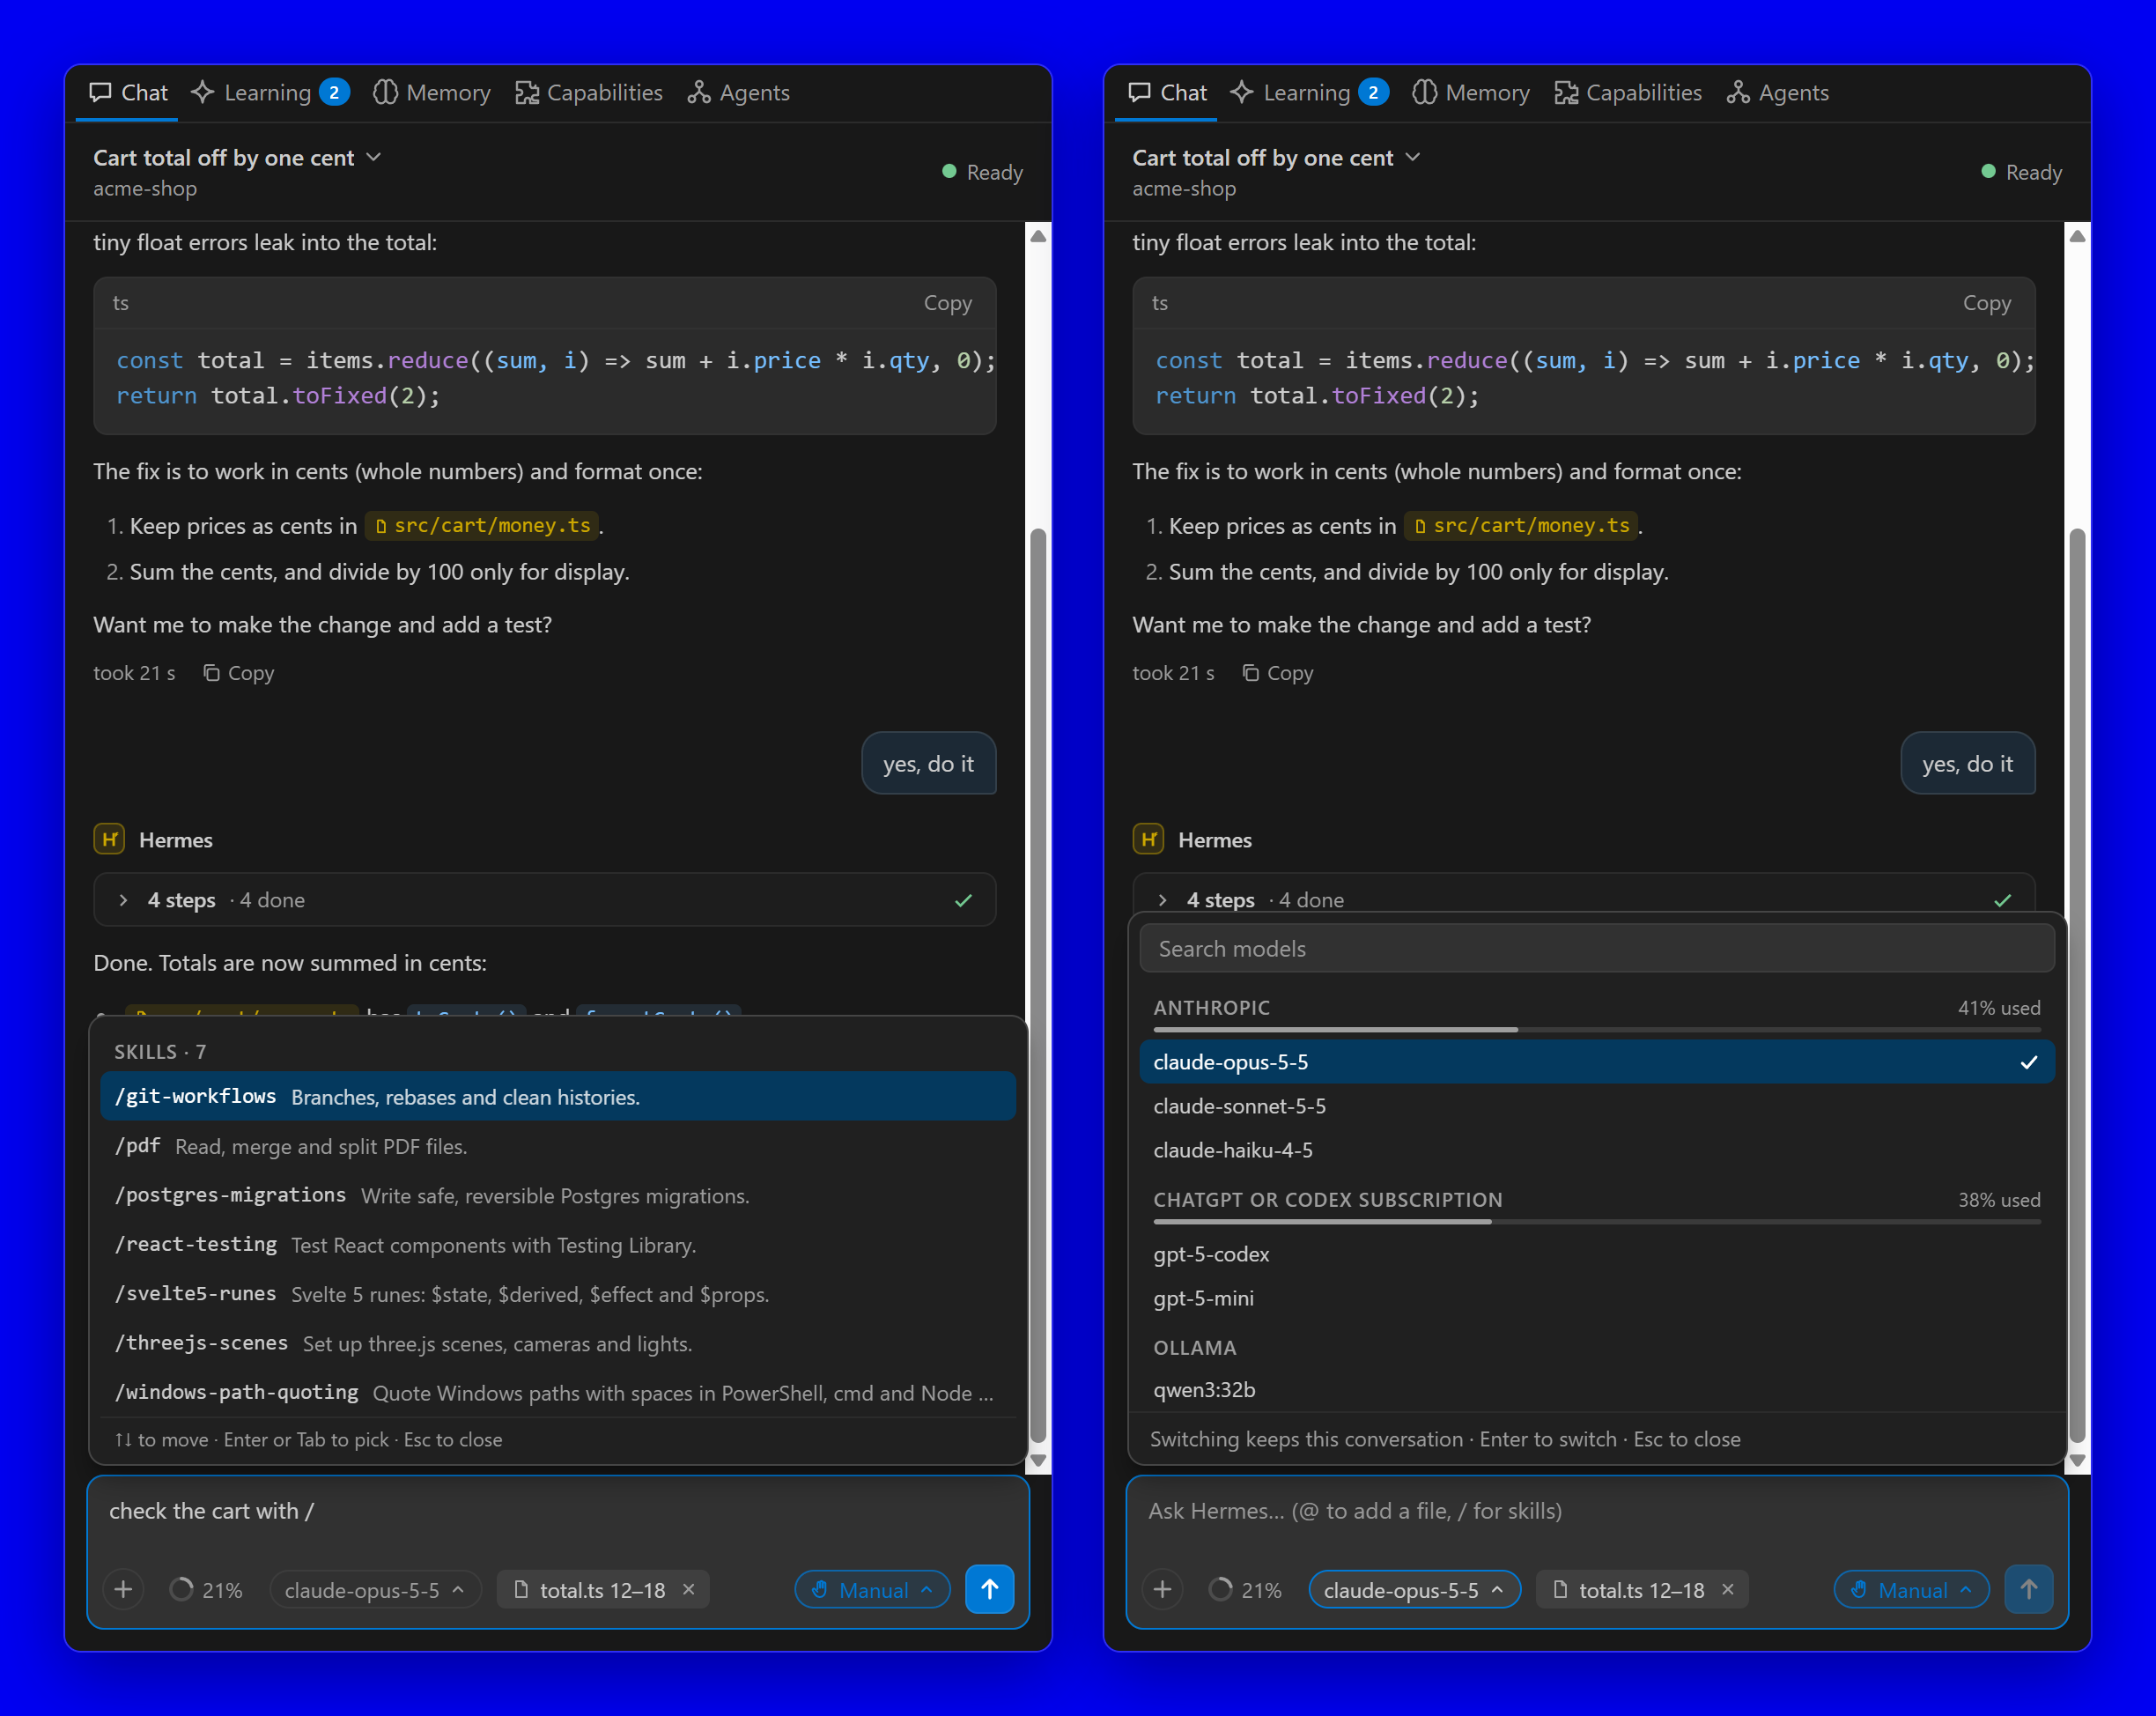Open claude-opus-5-5 model picker in left composer
Image resolution: width=2156 pixels, height=1716 pixels.
coord(375,1590)
